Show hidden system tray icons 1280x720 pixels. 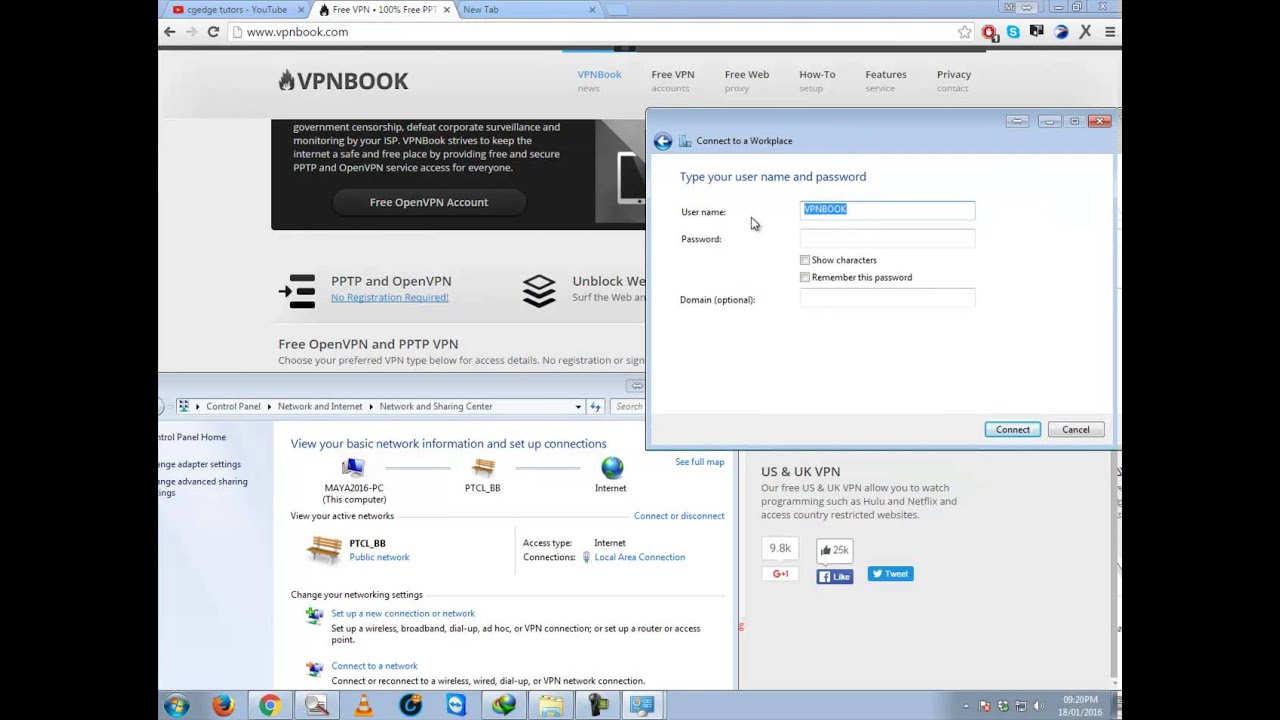point(966,706)
